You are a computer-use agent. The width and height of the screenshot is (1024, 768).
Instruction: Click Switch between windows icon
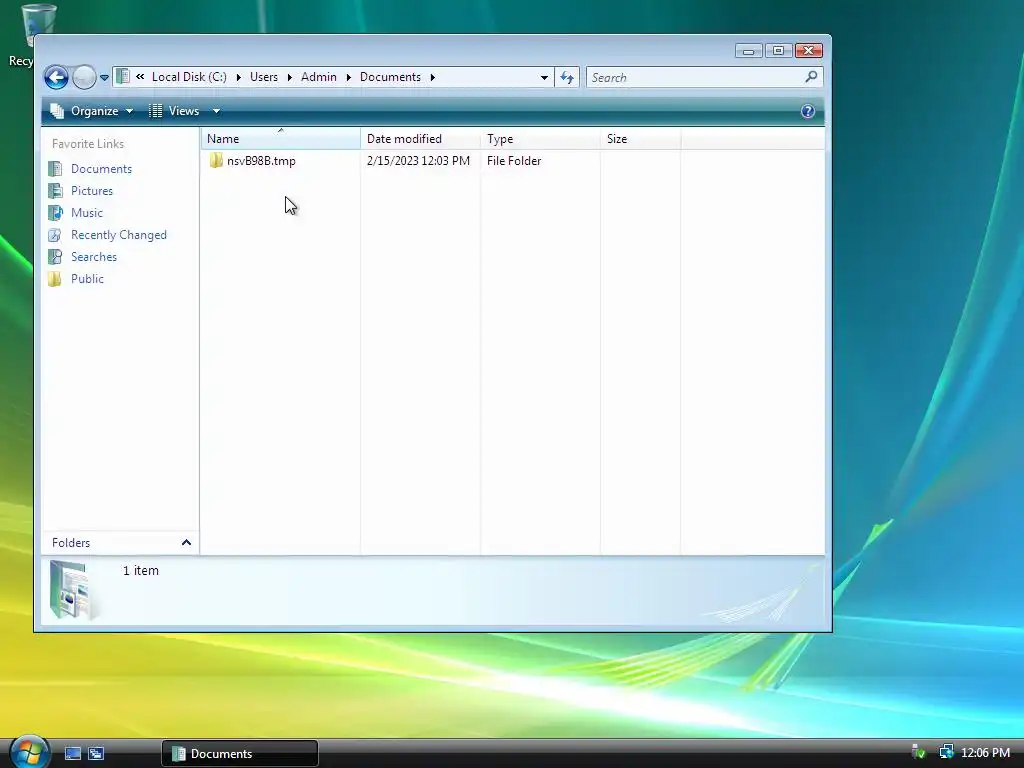click(x=96, y=754)
